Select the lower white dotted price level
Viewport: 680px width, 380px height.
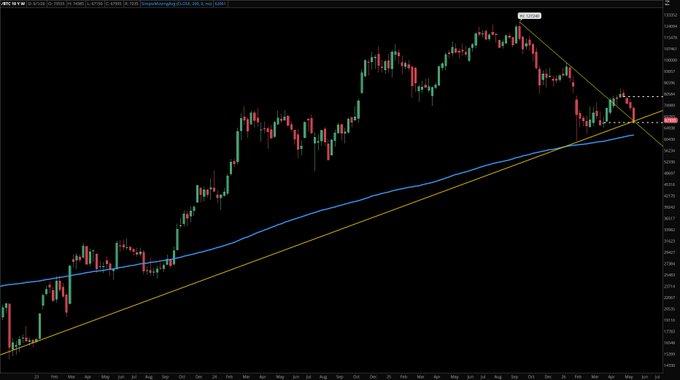633,122
